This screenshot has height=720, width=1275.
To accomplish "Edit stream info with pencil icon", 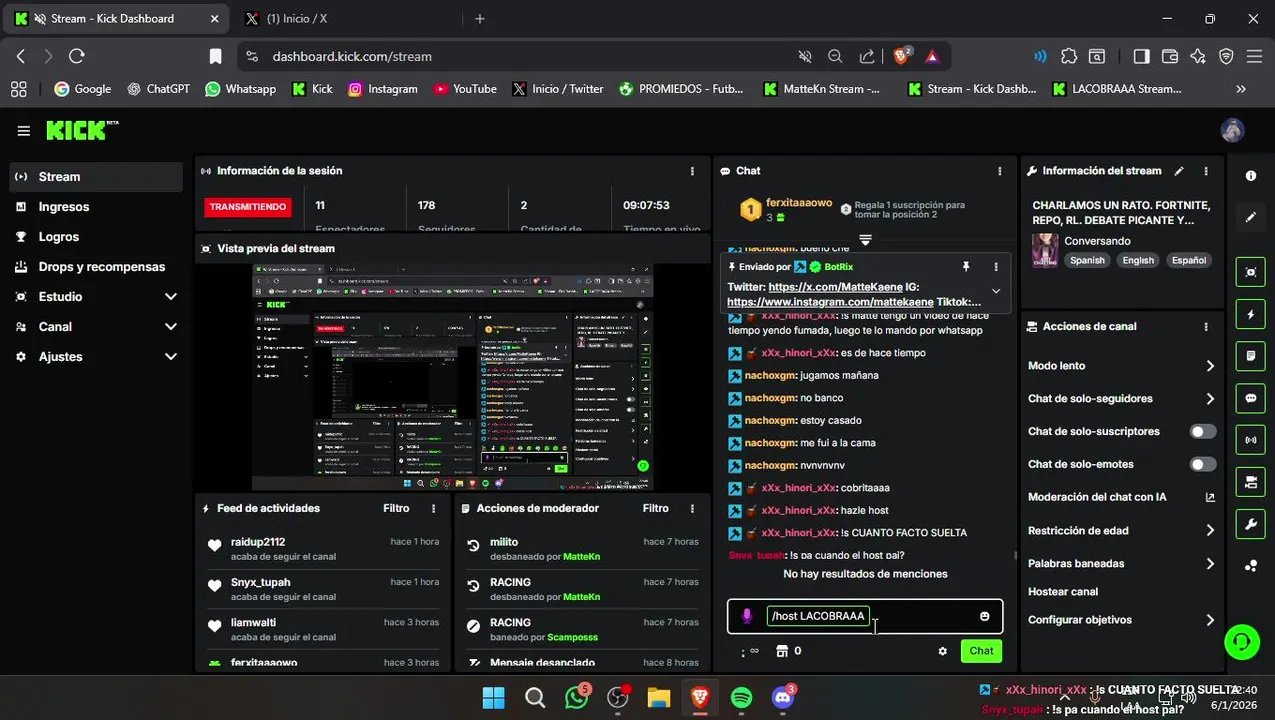I will pyautogui.click(x=1179, y=171).
